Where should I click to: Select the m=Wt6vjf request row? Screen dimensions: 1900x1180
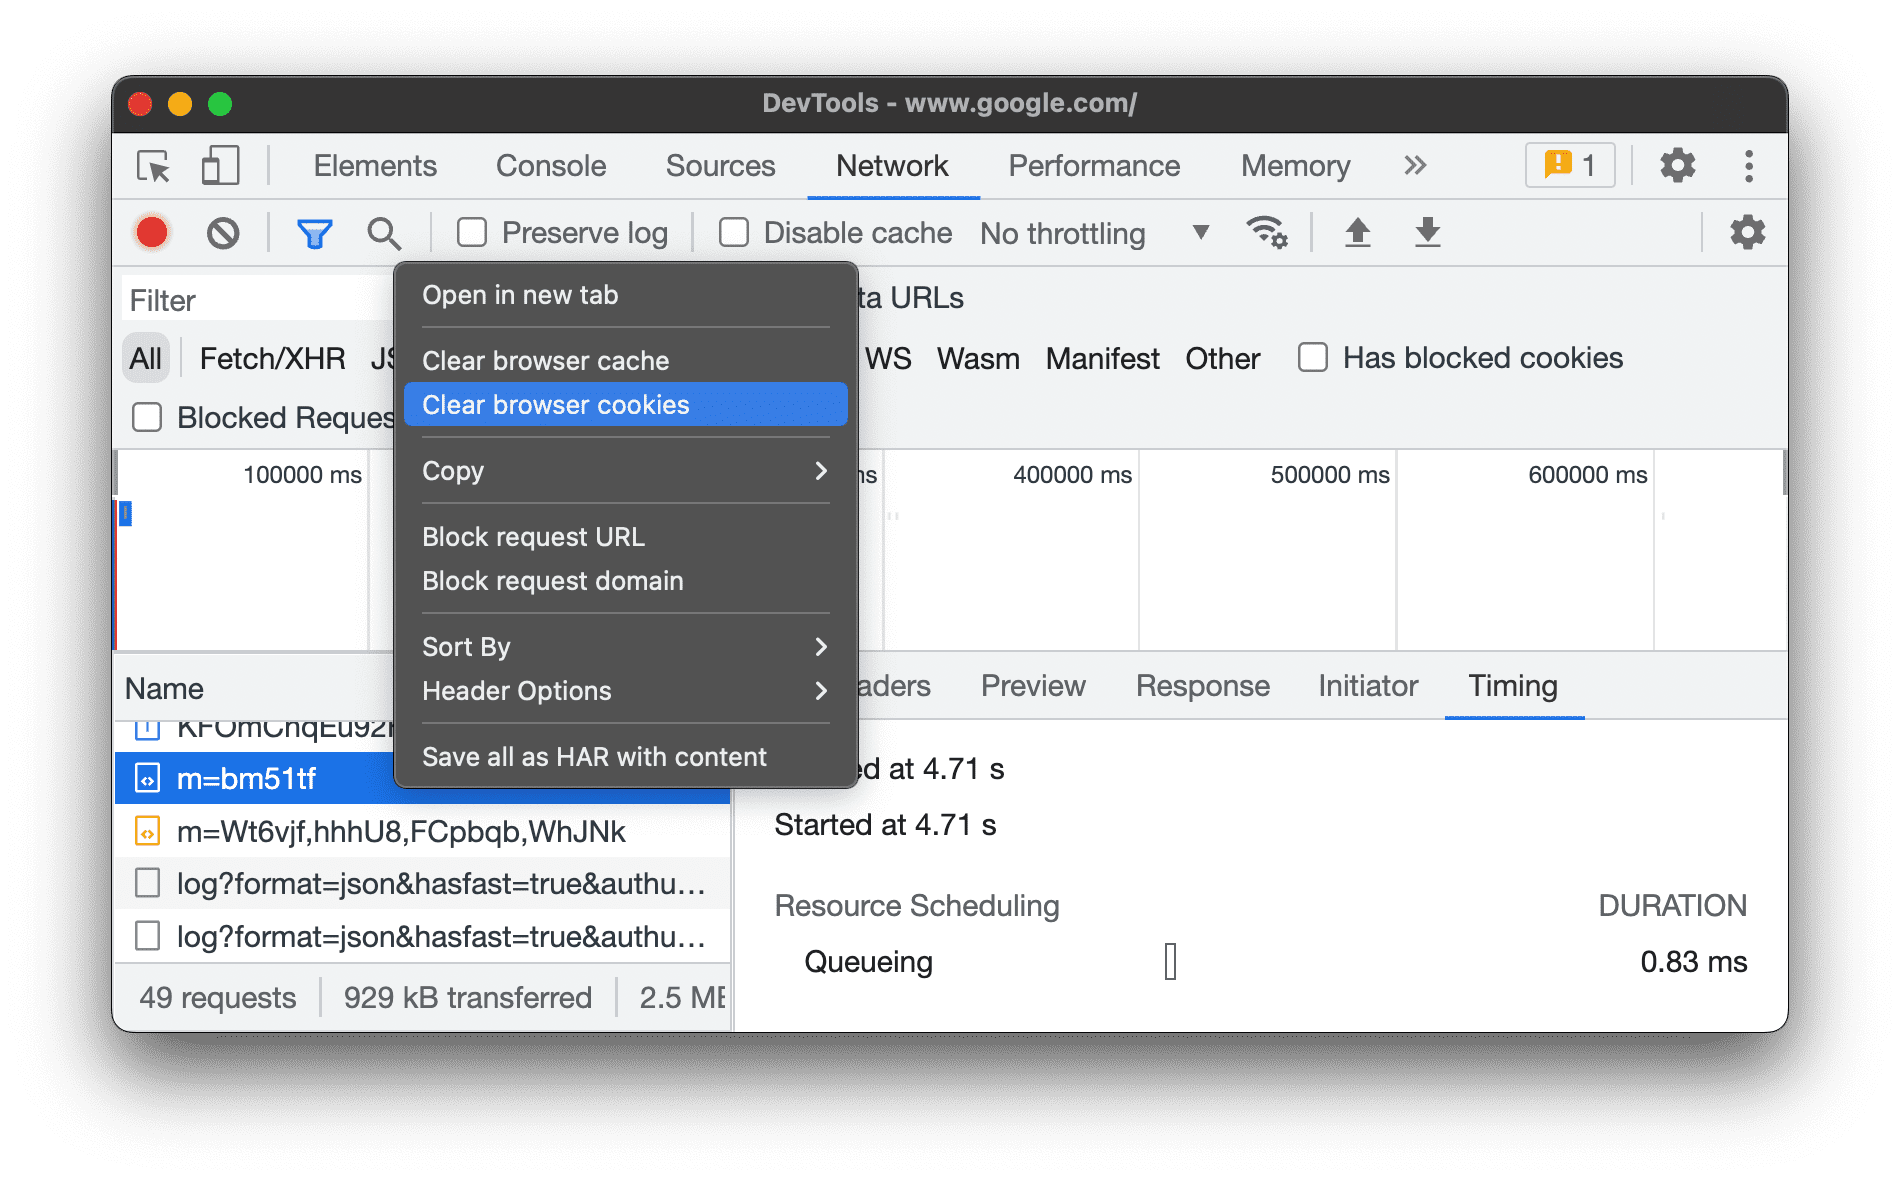(400, 831)
